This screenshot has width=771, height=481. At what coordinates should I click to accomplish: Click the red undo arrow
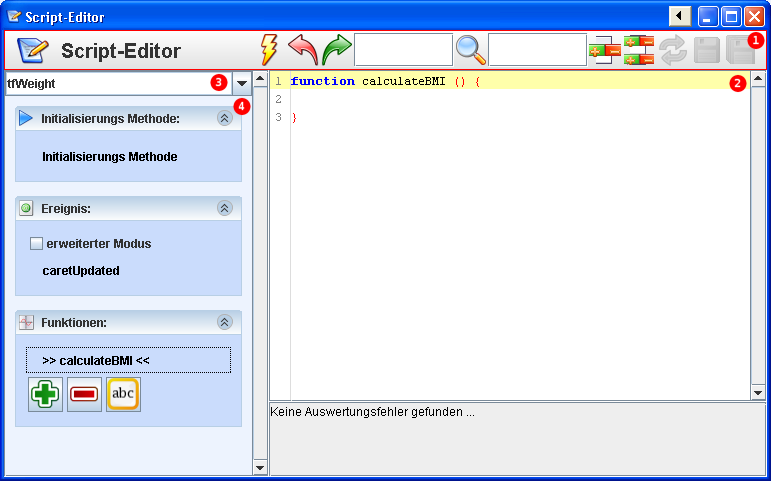pyautogui.click(x=302, y=50)
